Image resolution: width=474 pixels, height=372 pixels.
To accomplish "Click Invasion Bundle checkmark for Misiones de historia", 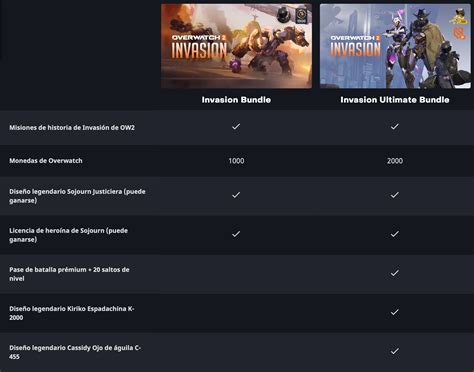I will pos(236,127).
